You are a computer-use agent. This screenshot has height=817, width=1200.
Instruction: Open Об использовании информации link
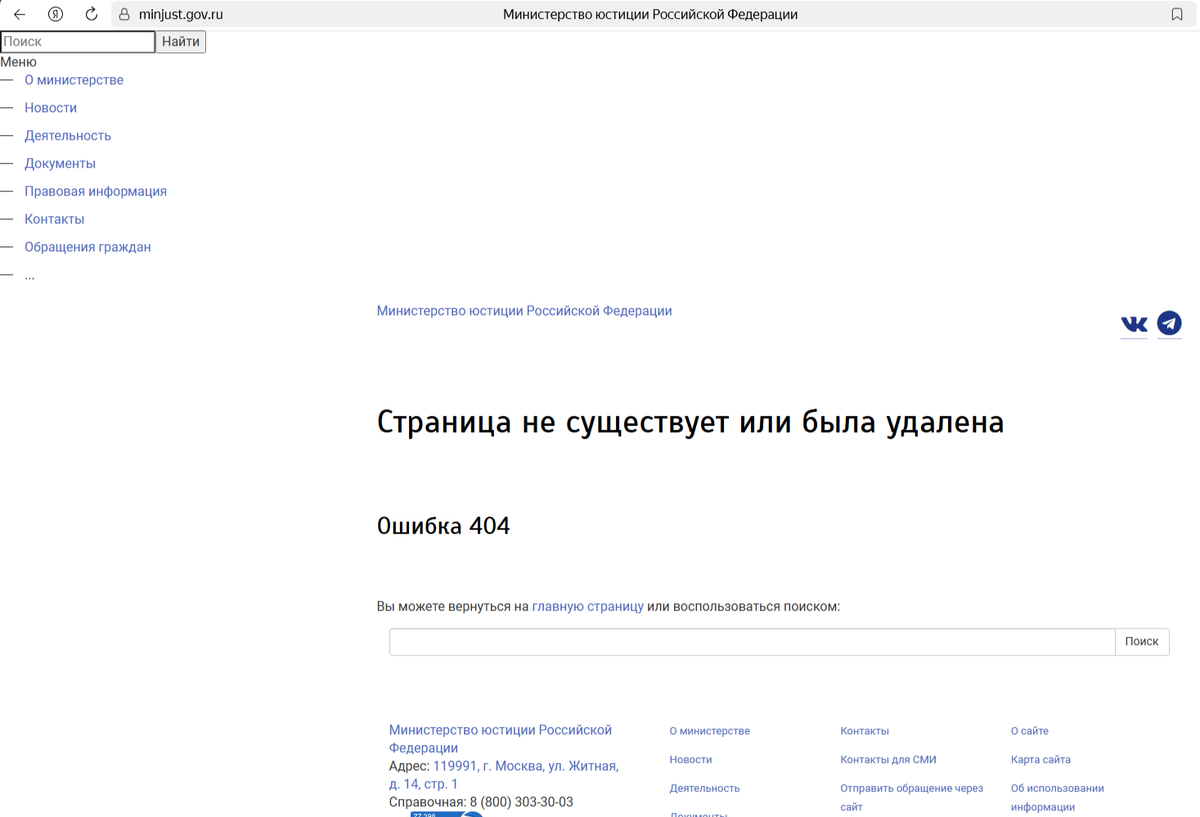1058,797
